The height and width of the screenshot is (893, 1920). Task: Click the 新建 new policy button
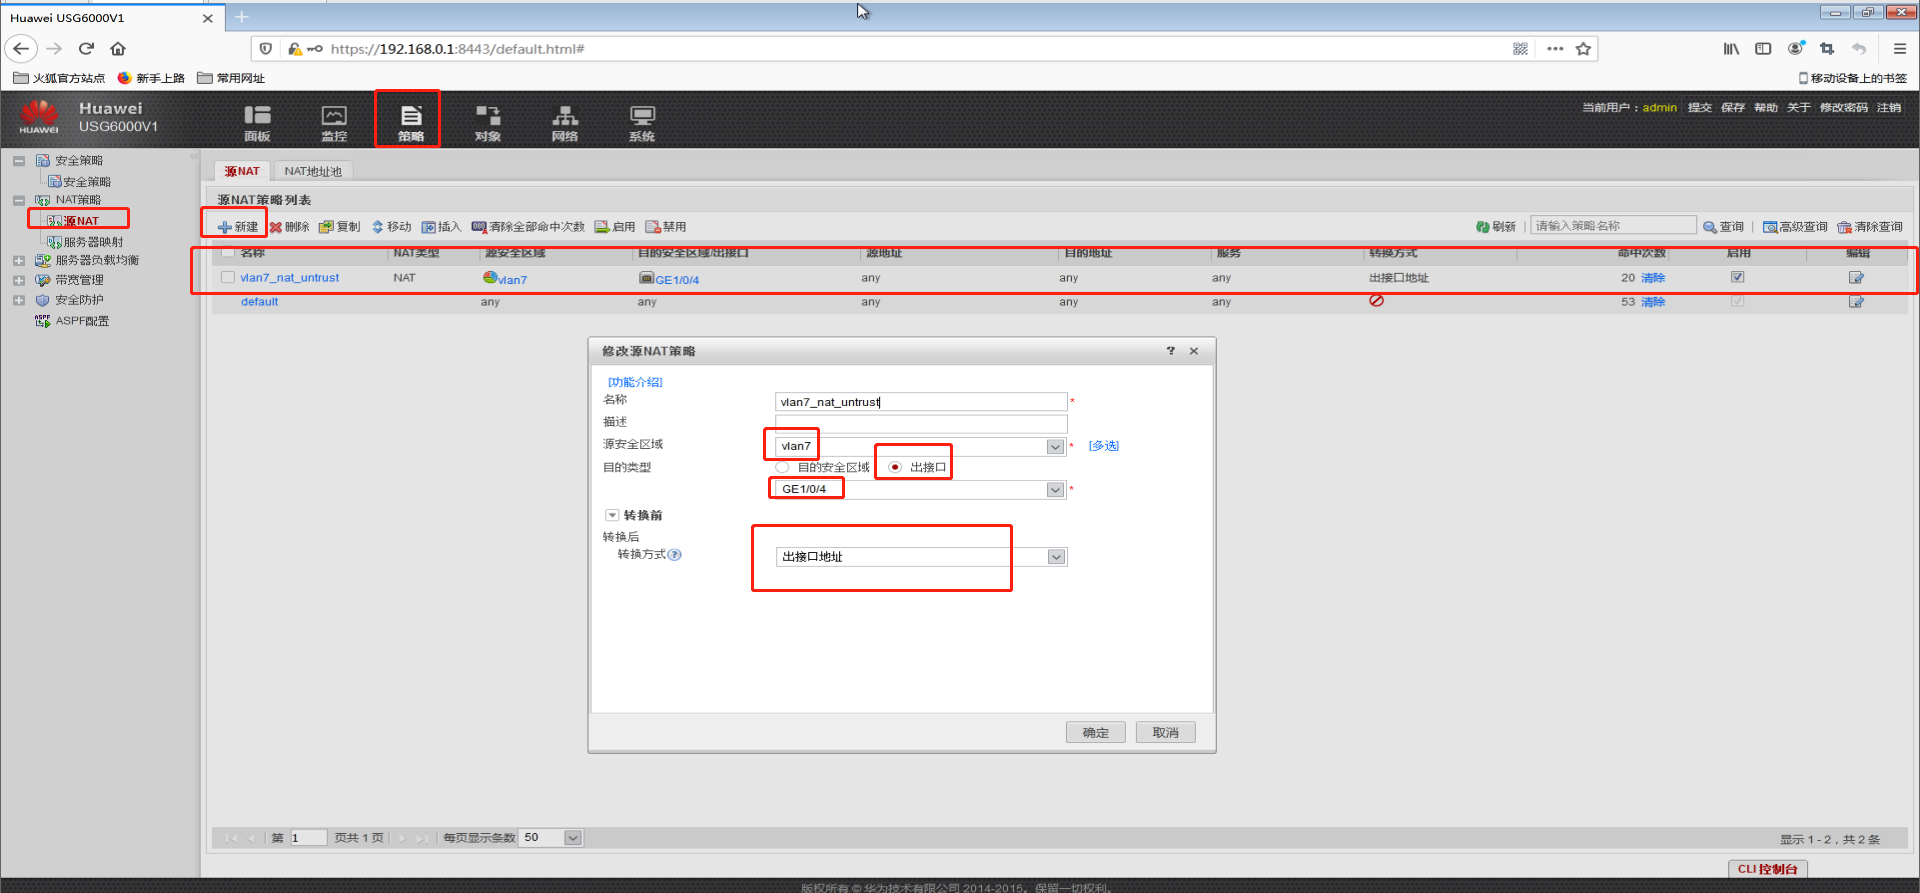click(238, 227)
